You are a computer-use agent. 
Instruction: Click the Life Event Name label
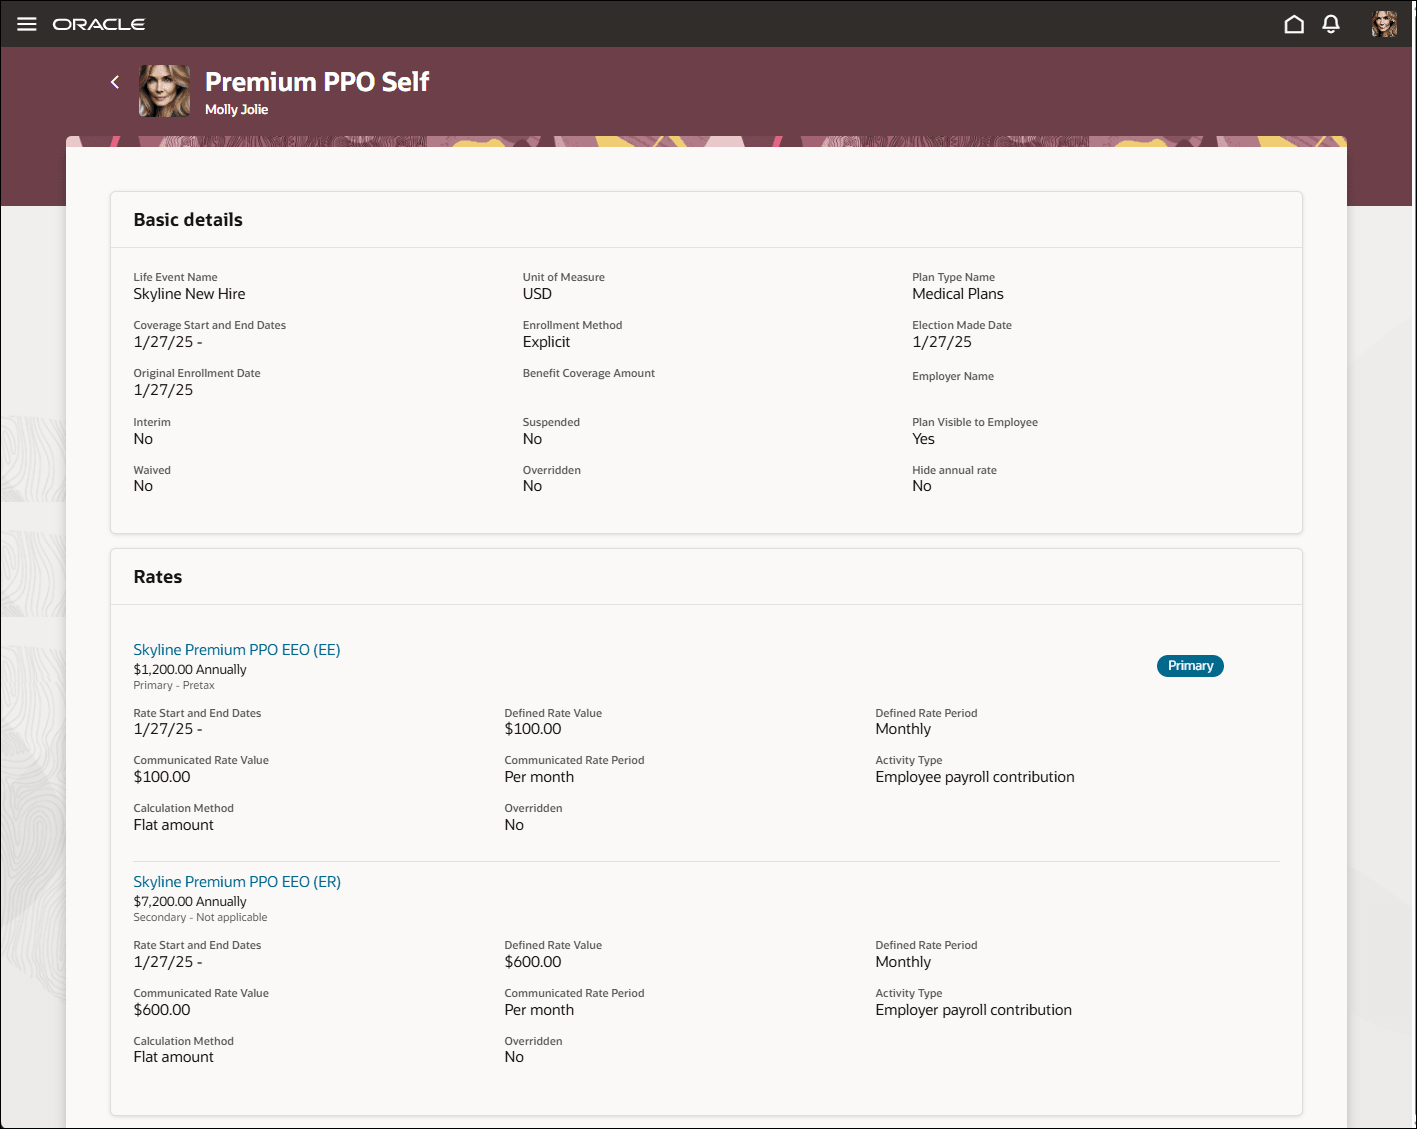(x=175, y=277)
